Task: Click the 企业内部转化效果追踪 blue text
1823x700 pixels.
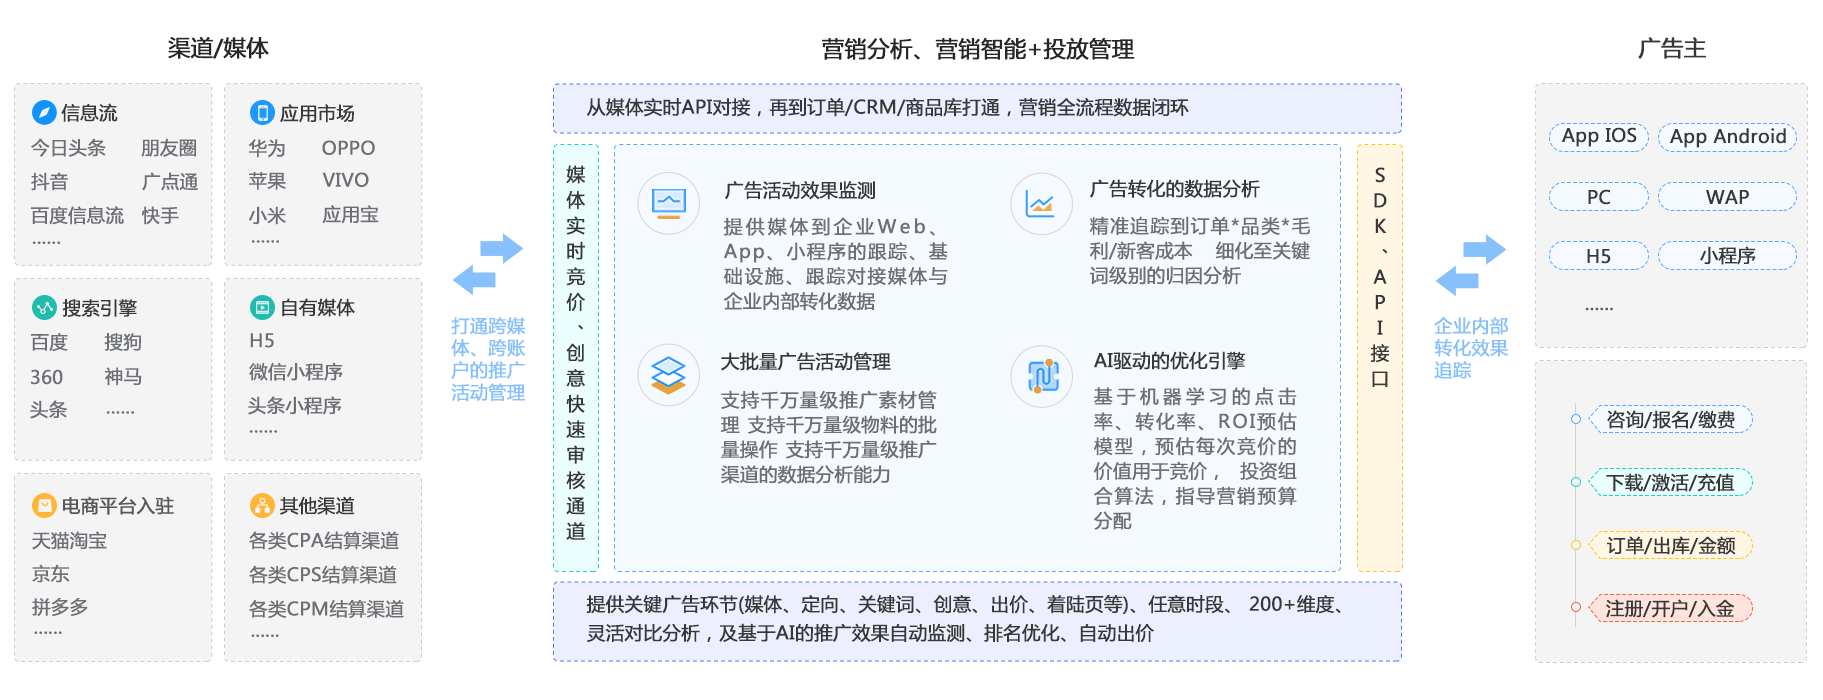Action: click(1471, 348)
